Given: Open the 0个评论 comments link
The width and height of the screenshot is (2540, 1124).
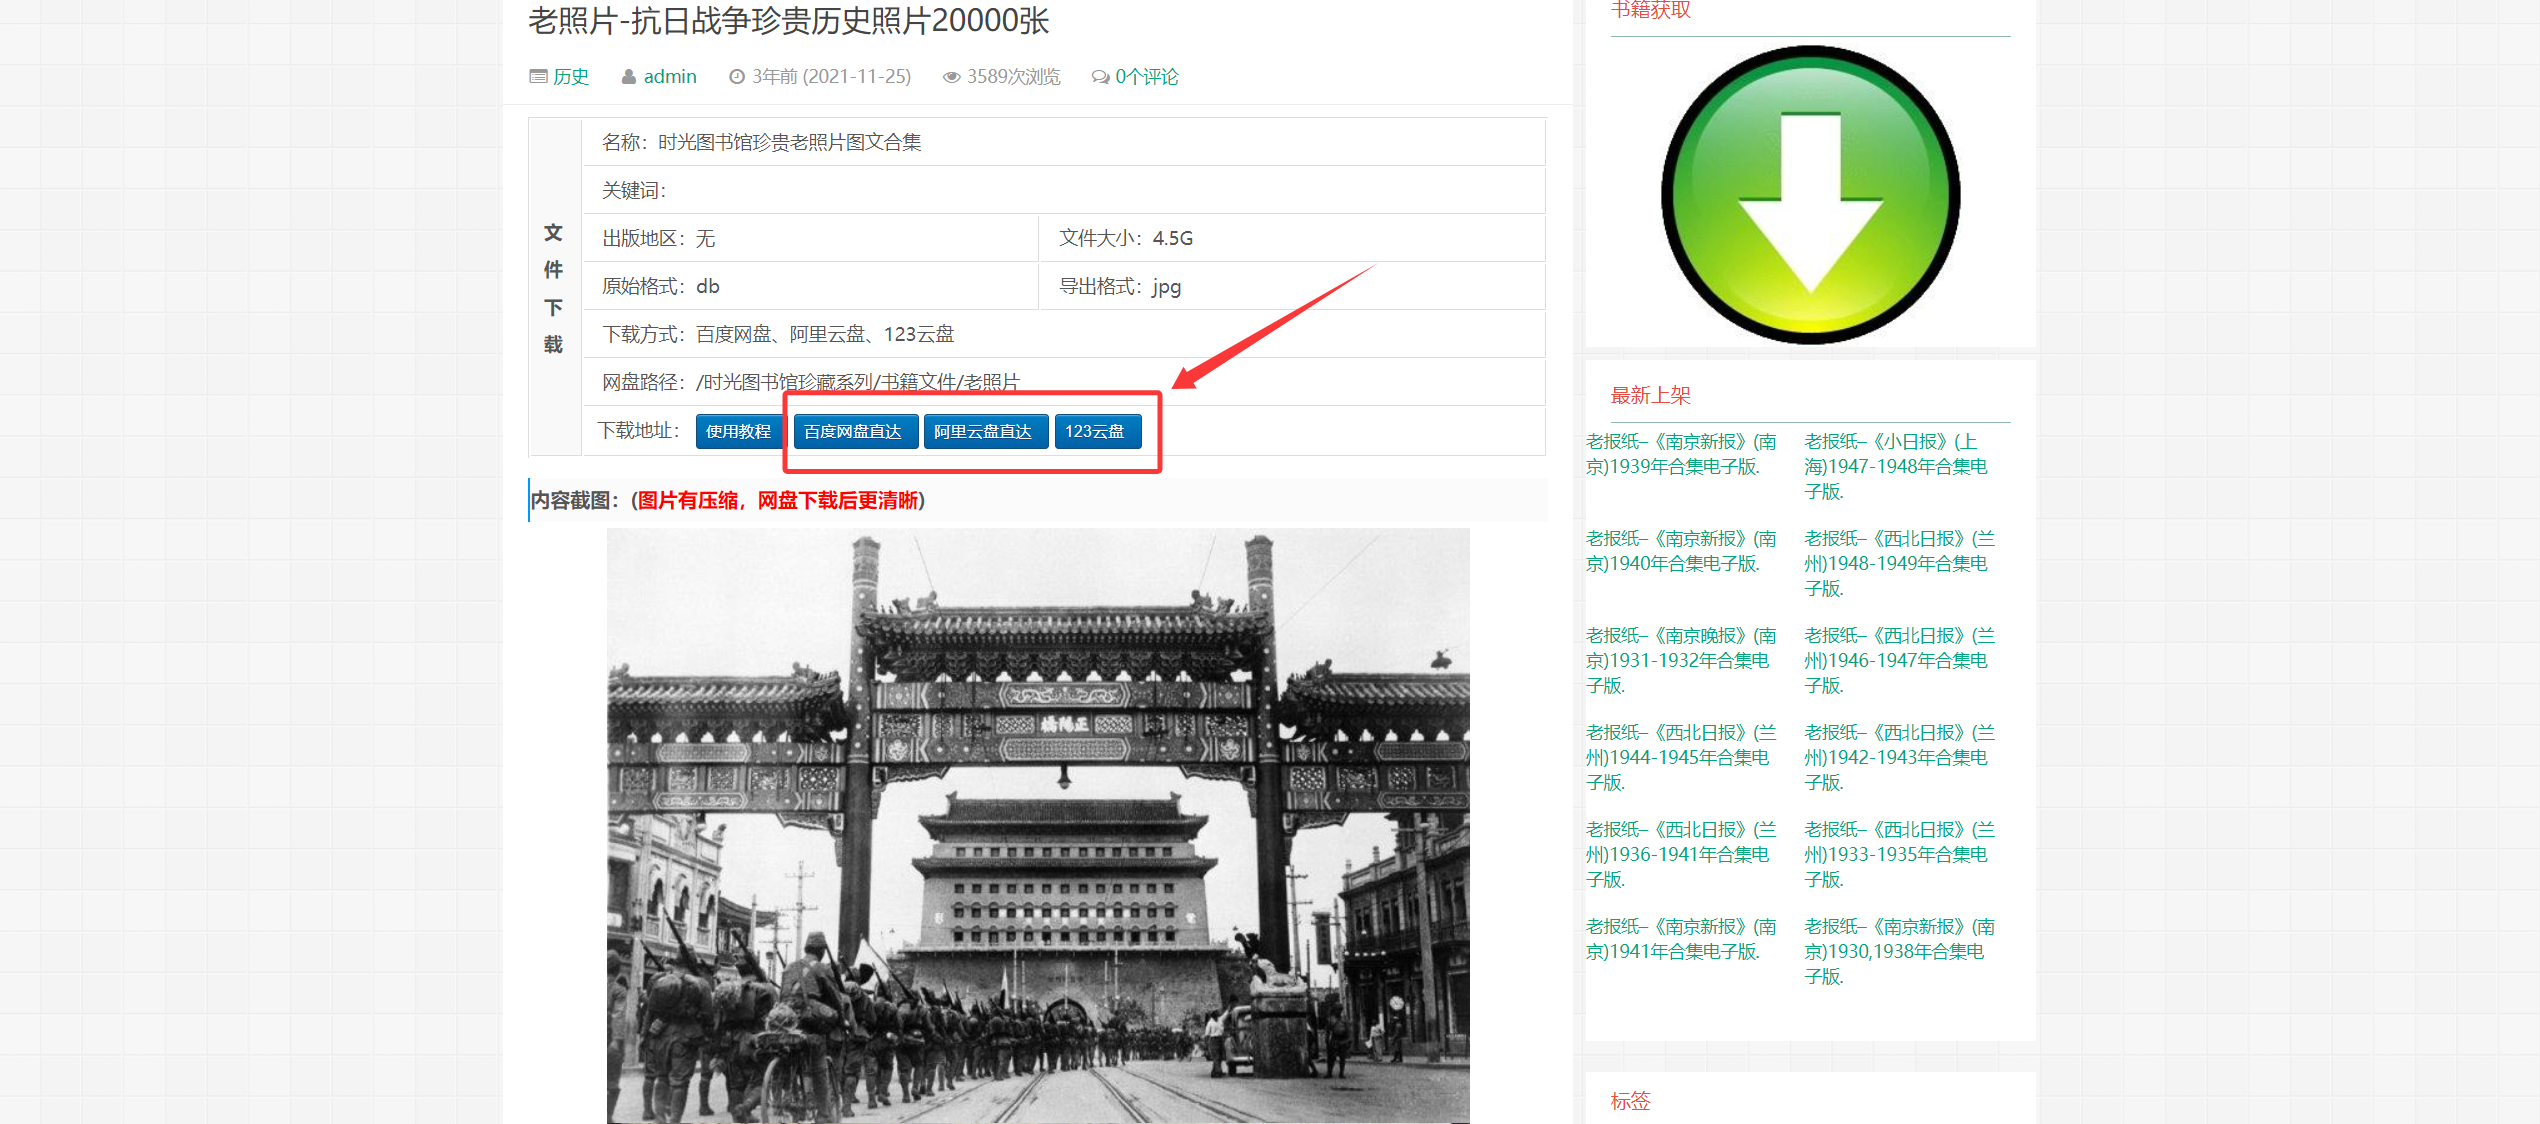Looking at the screenshot, I should pyautogui.click(x=1147, y=77).
